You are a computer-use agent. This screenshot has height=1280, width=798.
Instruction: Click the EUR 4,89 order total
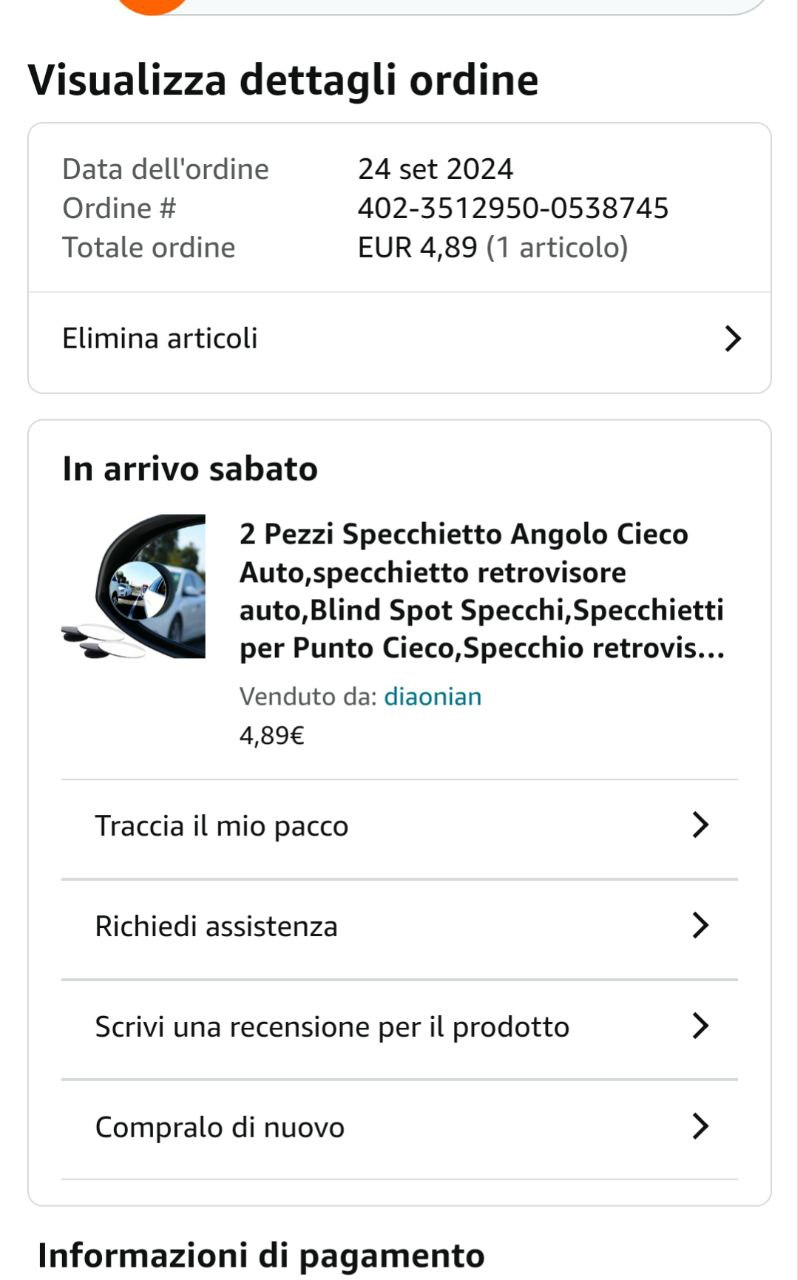[x=417, y=248]
